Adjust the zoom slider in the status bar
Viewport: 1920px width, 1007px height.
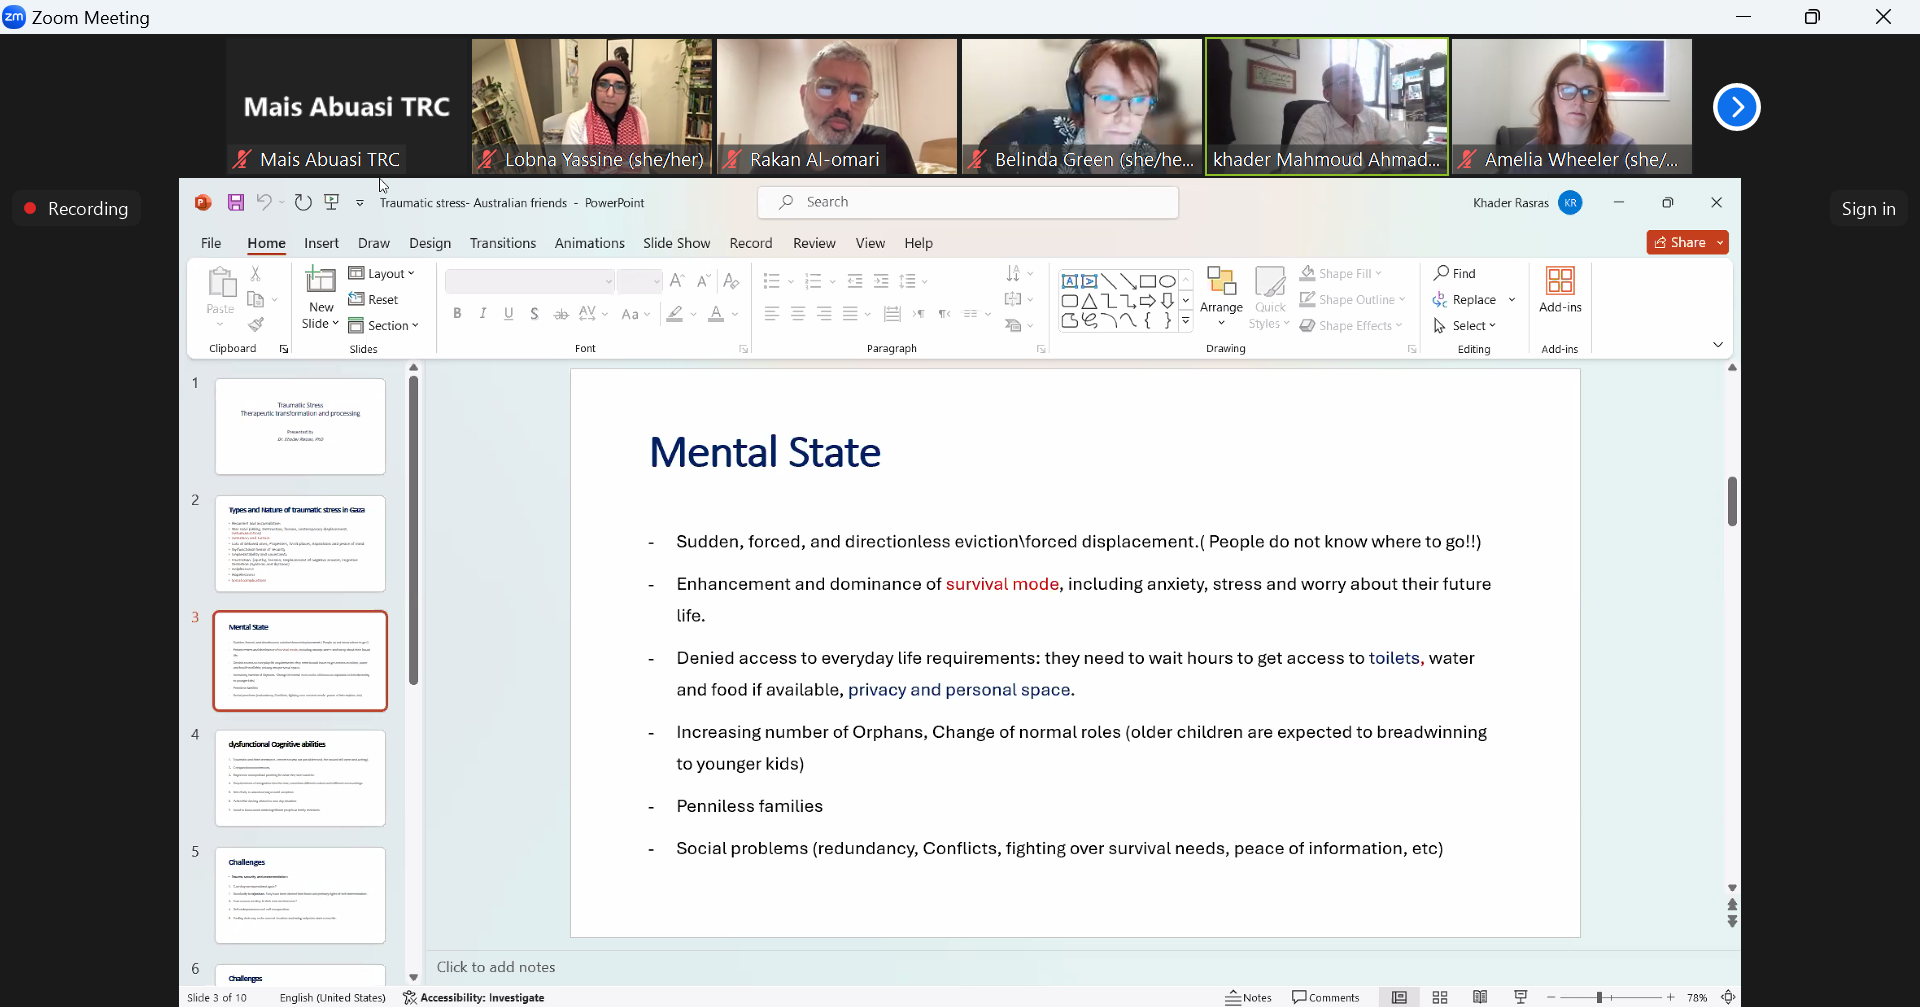[x=1601, y=997]
